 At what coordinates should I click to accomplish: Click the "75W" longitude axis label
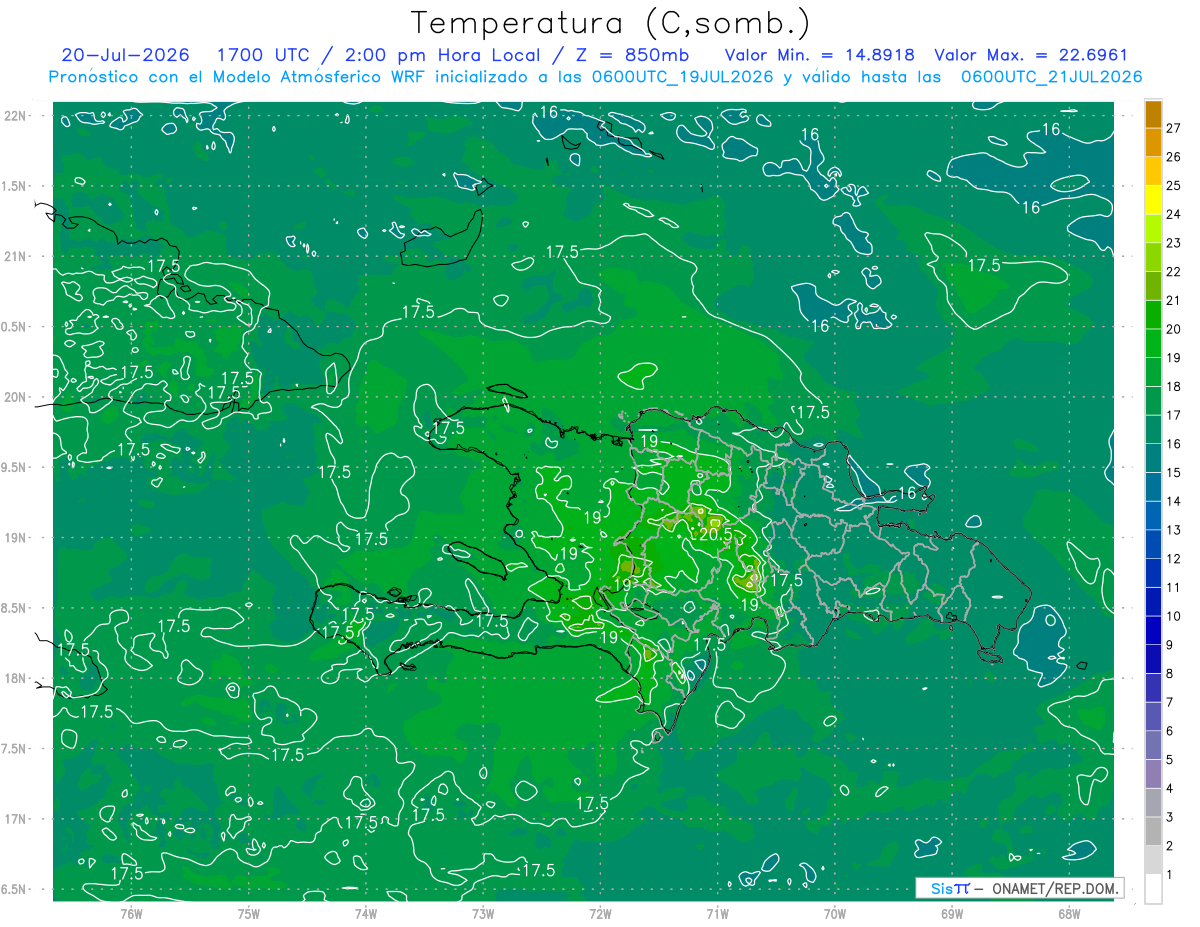pyautogui.click(x=249, y=913)
